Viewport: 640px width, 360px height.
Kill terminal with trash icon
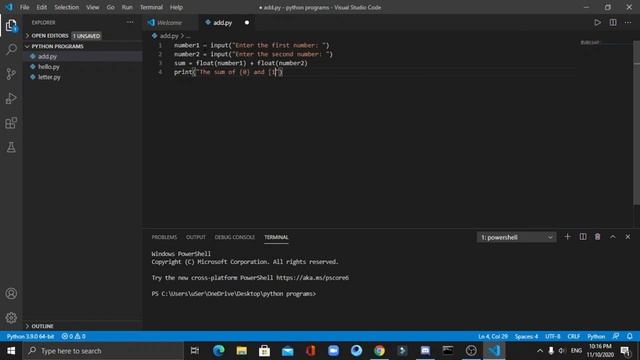598,237
